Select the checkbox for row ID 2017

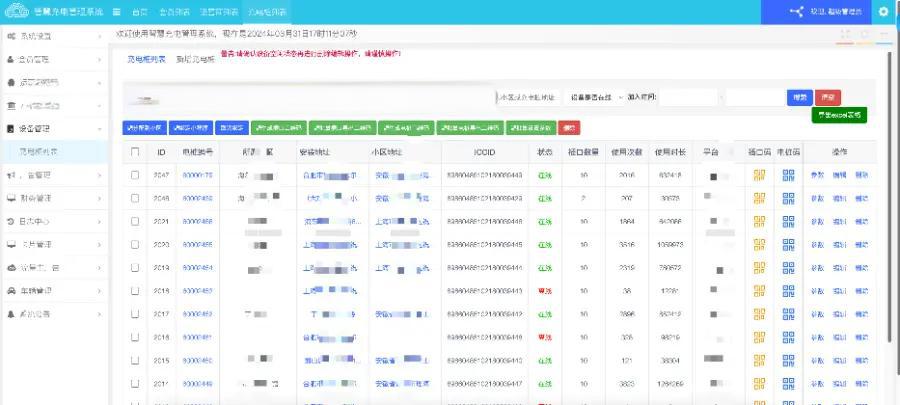135,313
